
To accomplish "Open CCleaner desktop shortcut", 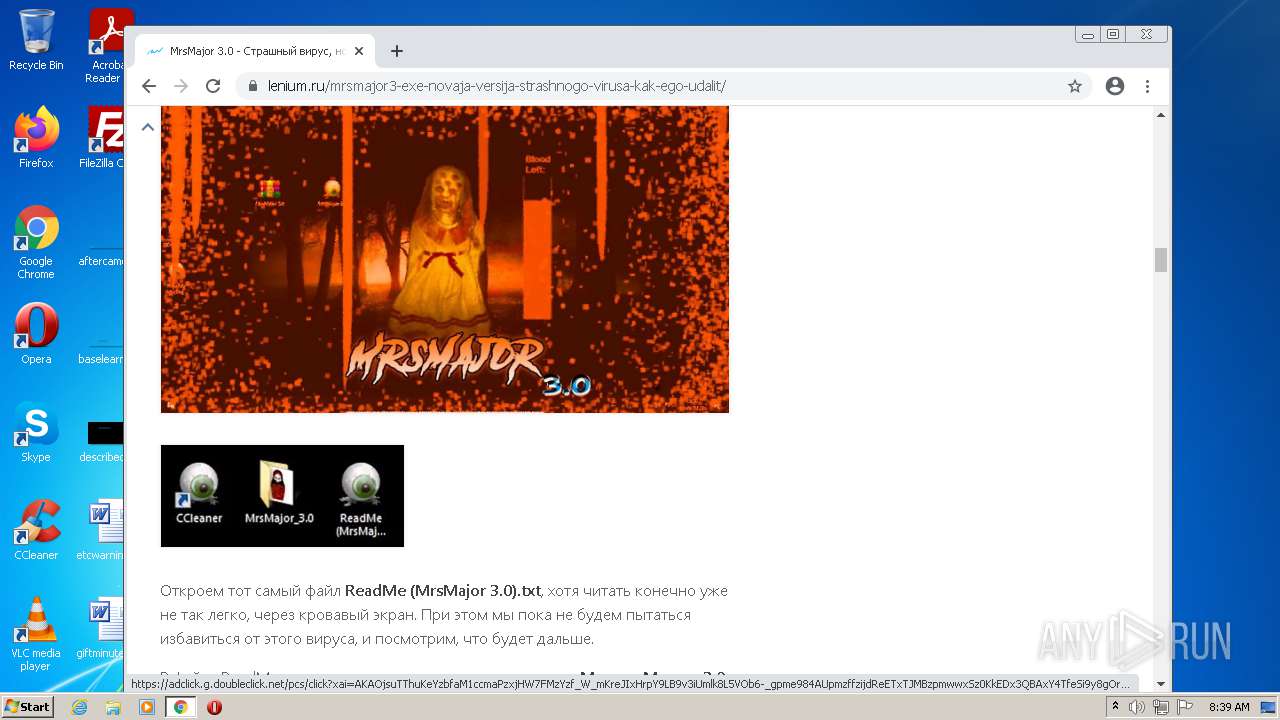I will 36,530.
